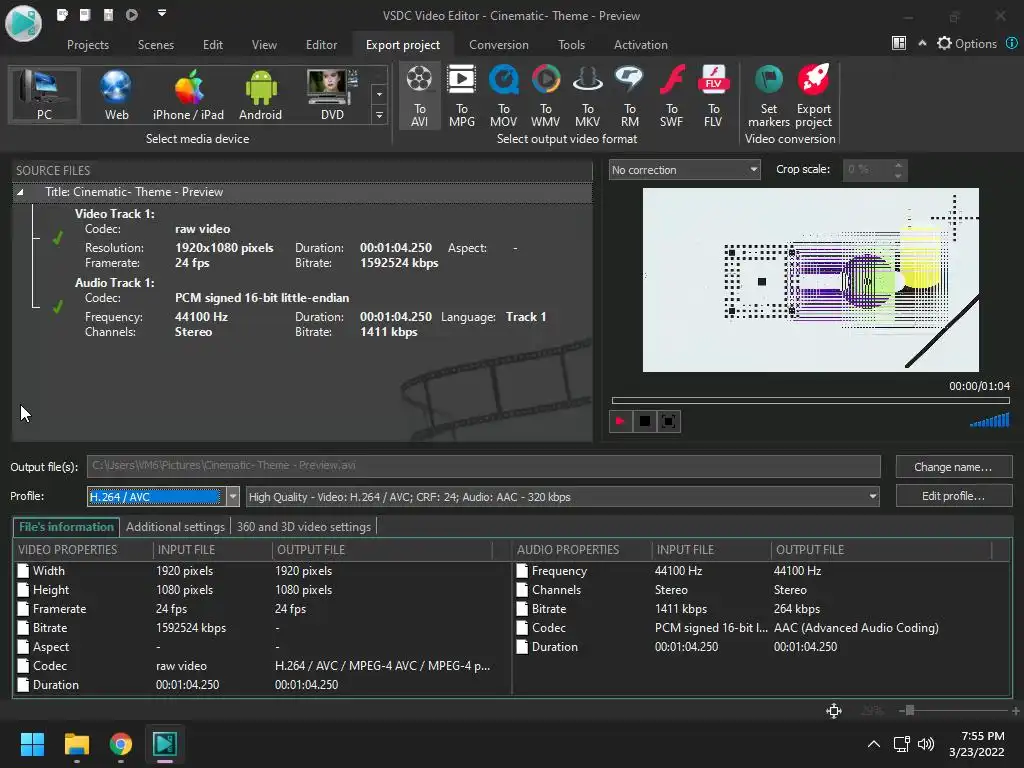This screenshot has height=768, width=1024.
Task: Set output format To MPG
Action: pos(462,96)
